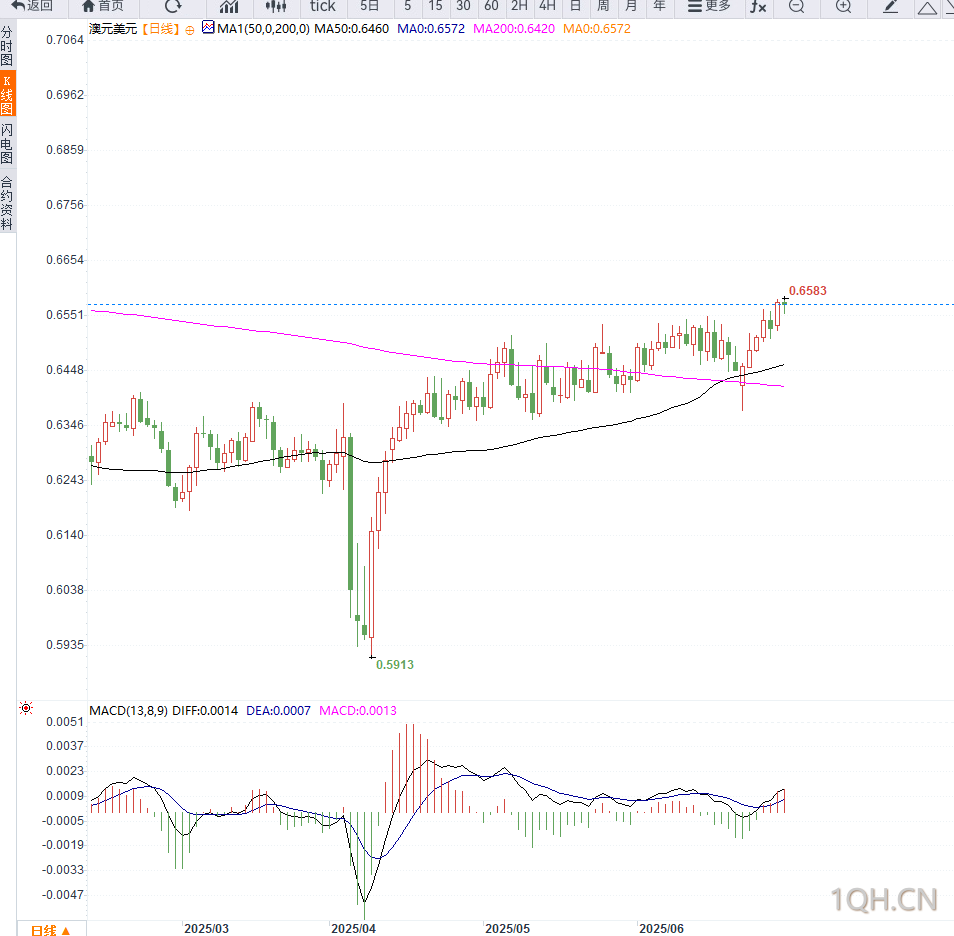Click the 2025/03 date axis label

[206, 929]
